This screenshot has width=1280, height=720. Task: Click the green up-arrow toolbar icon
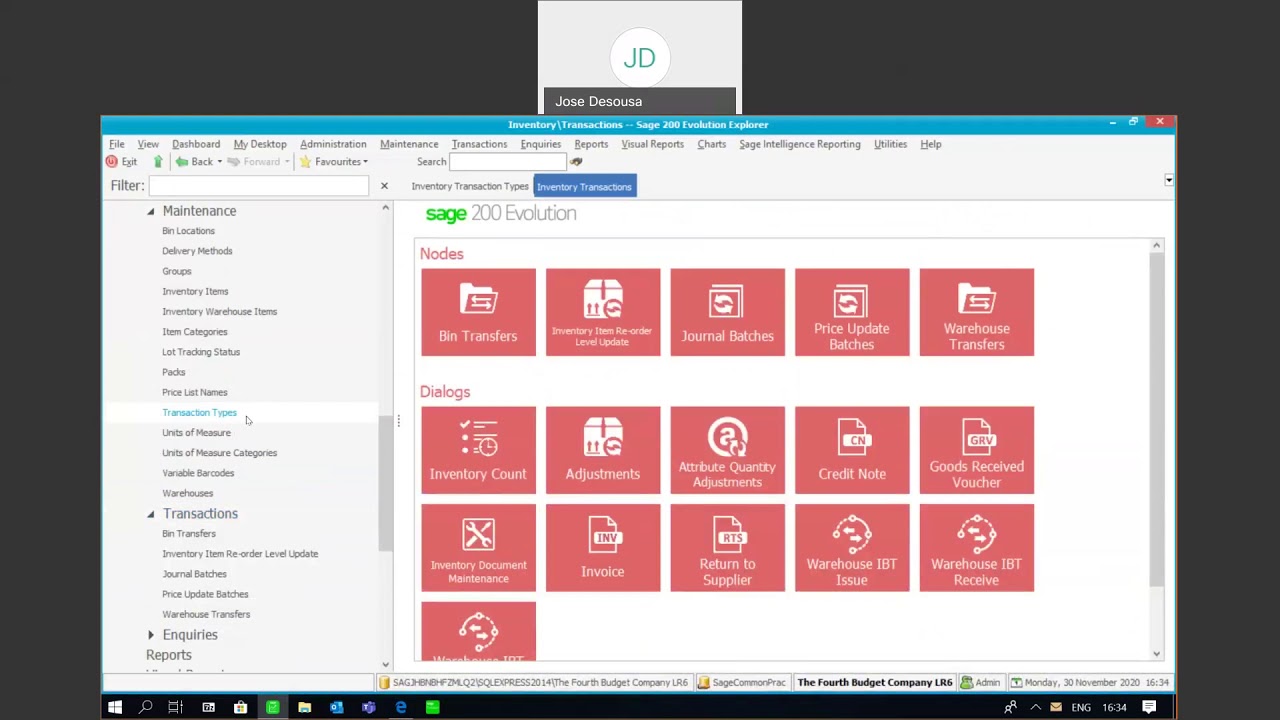(158, 162)
